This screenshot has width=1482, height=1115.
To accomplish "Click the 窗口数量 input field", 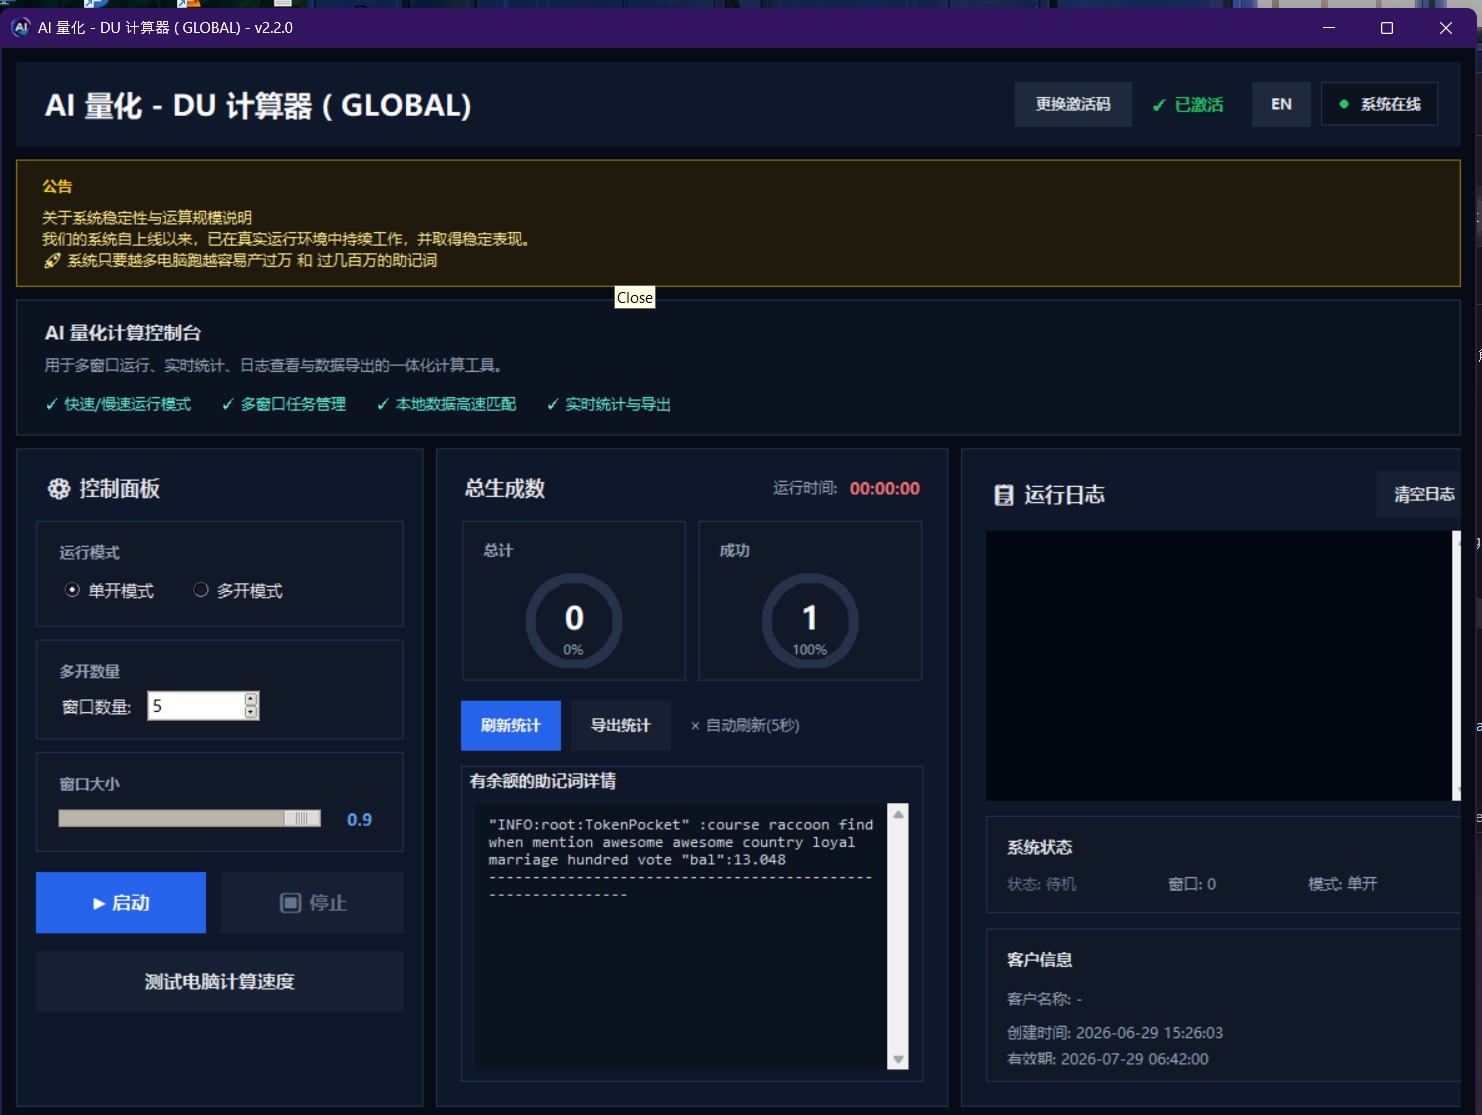I will pyautogui.click(x=197, y=706).
